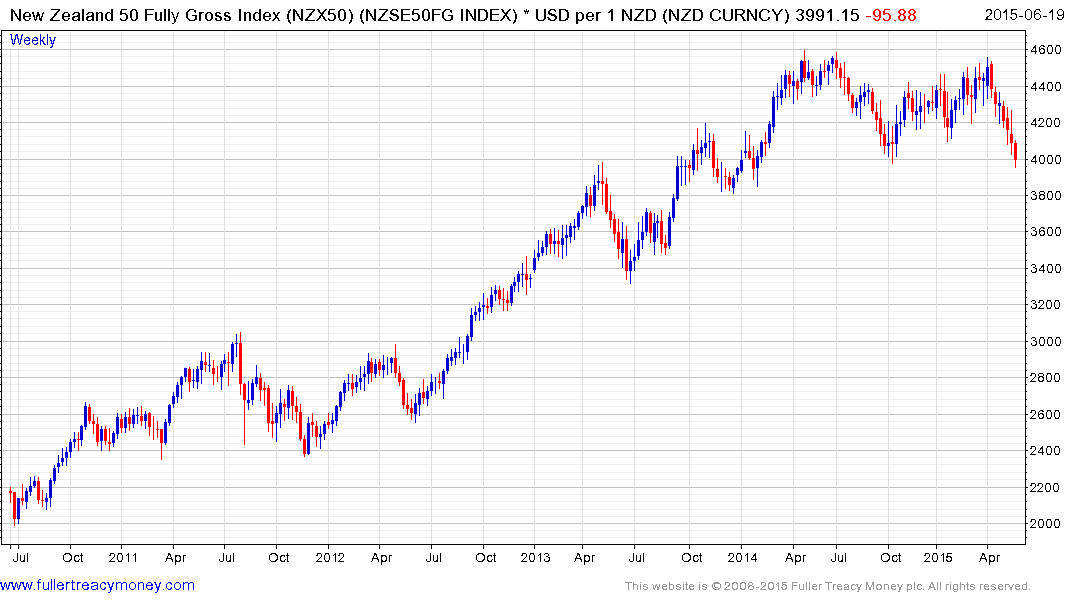Click the copyright notice text
The height and width of the screenshot is (600, 1075).
(828, 586)
